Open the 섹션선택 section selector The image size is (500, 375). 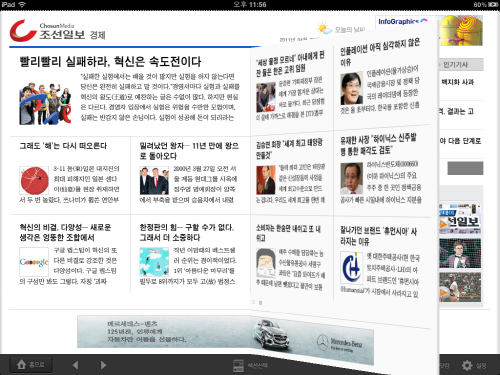coord(251,366)
